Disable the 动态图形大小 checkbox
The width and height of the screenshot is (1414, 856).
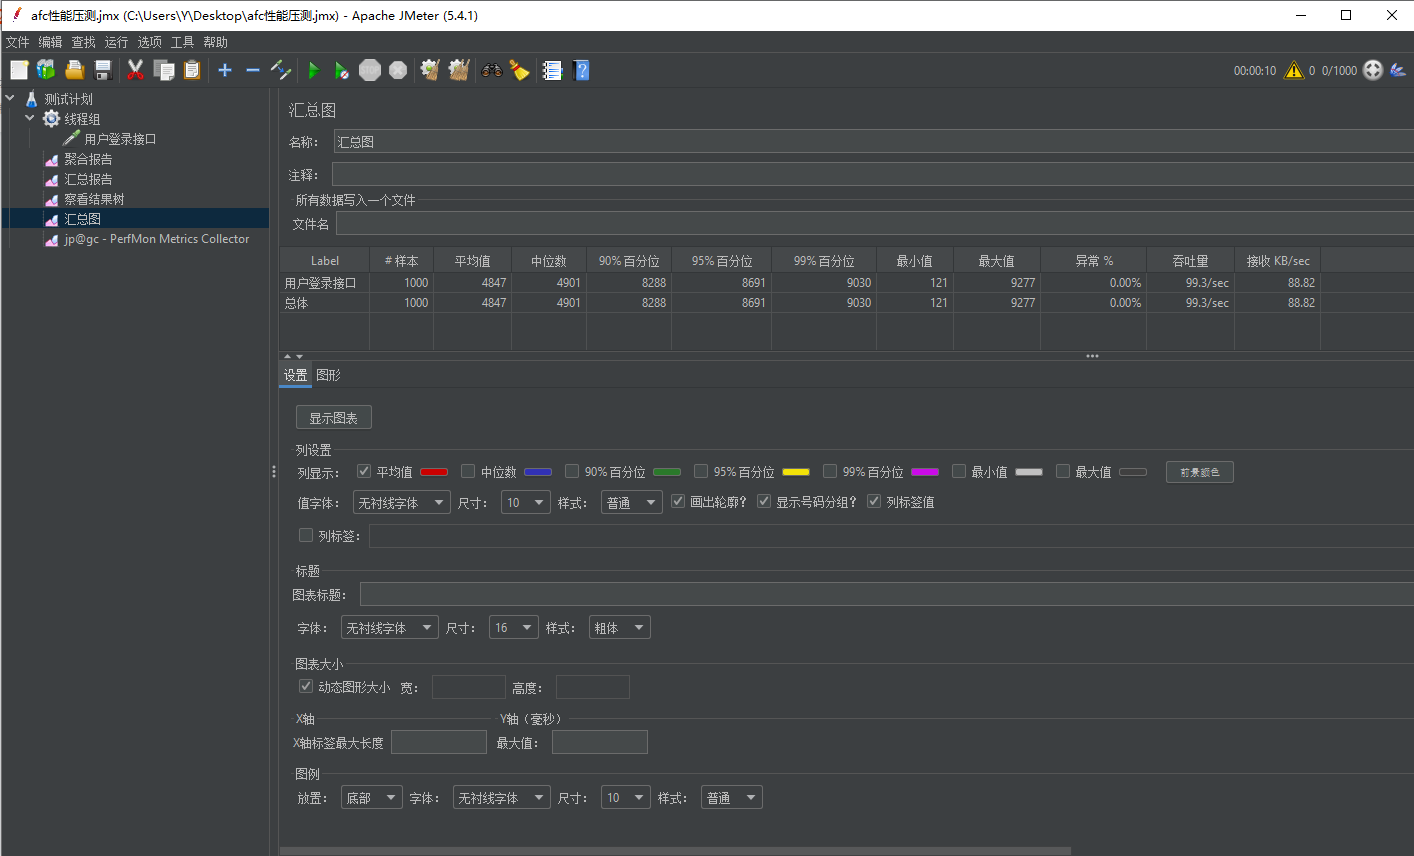coord(305,686)
